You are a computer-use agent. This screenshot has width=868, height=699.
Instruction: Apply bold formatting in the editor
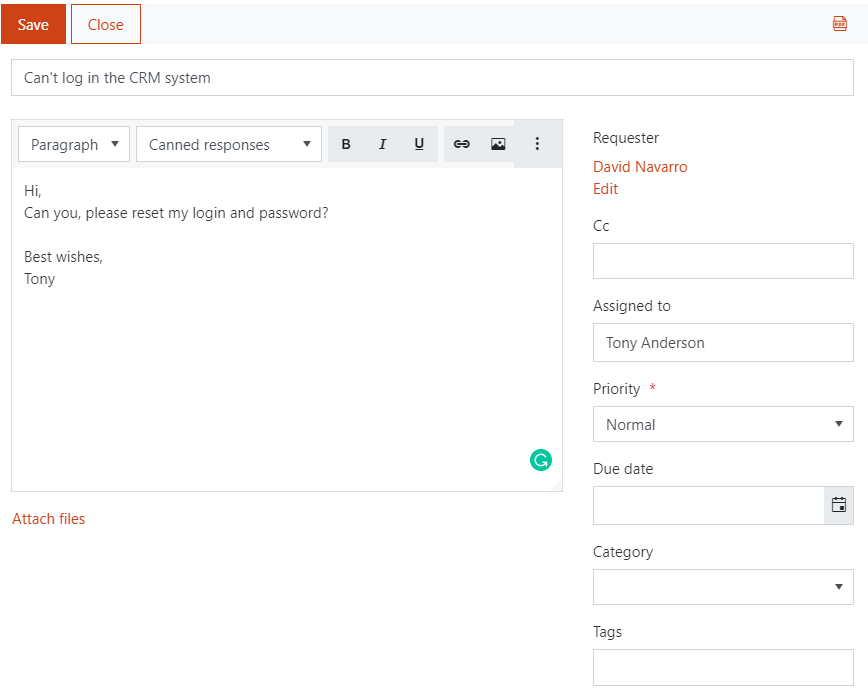pyautogui.click(x=346, y=144)
